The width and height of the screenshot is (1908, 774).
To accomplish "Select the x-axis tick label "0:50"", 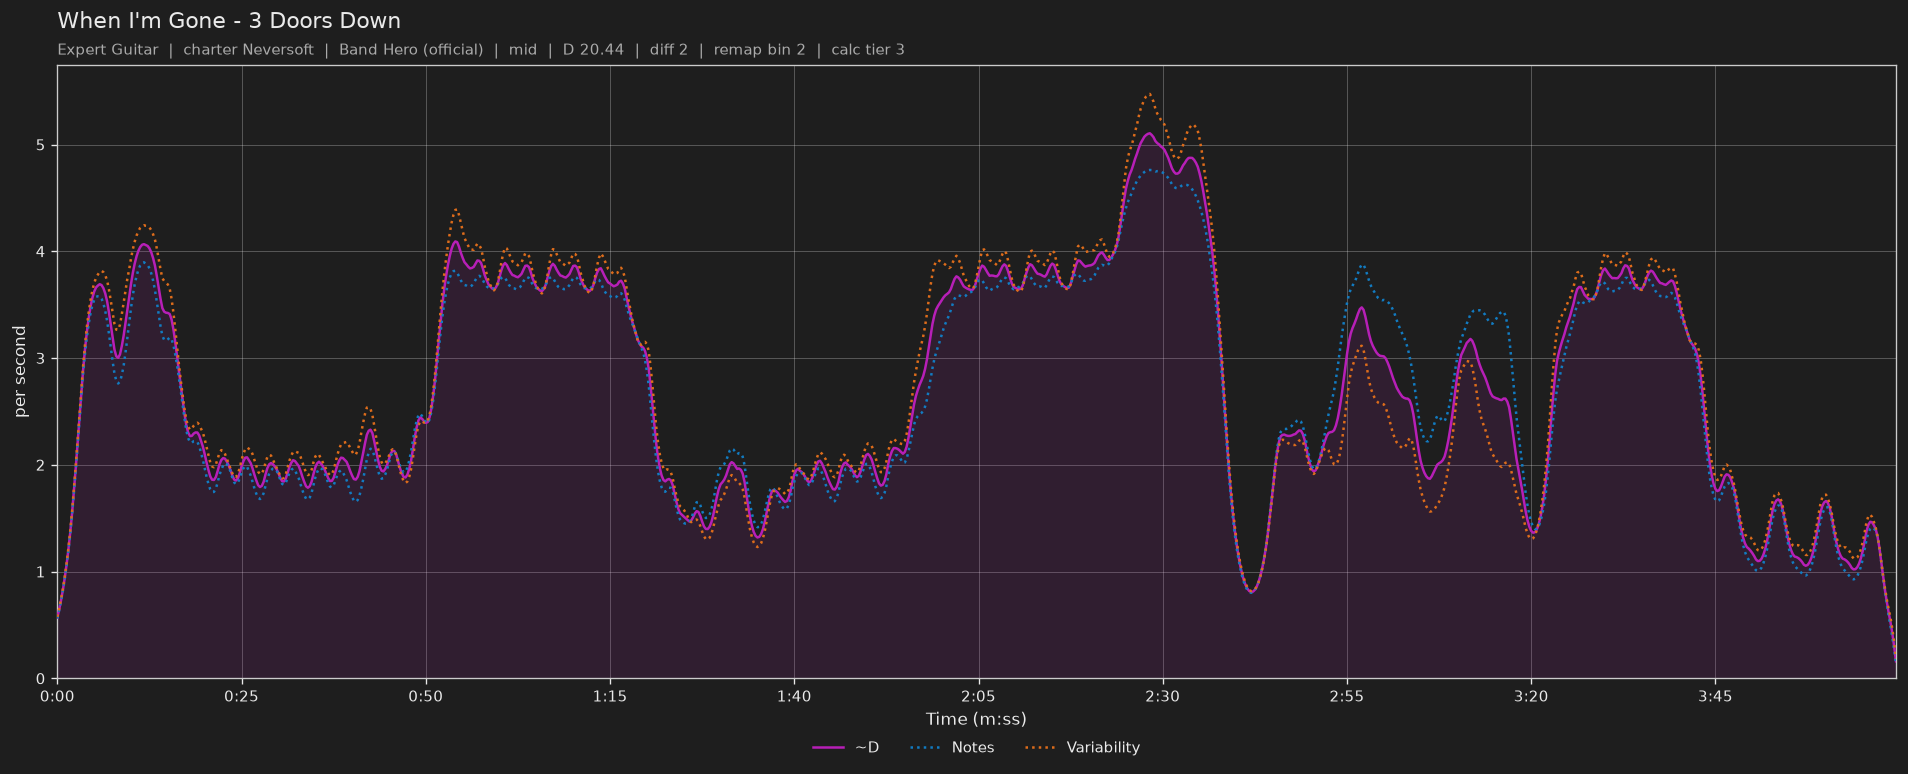I will [x=426, y=696].
